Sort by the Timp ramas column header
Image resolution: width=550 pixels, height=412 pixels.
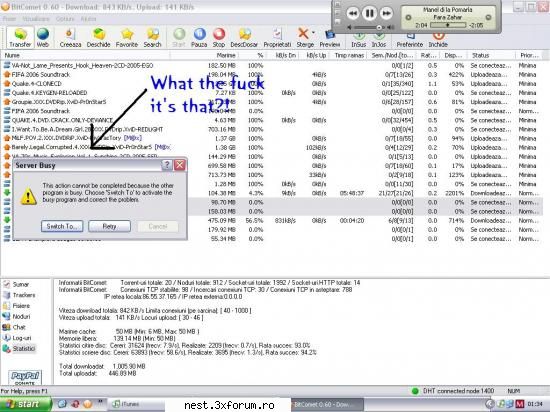[349, 55]
